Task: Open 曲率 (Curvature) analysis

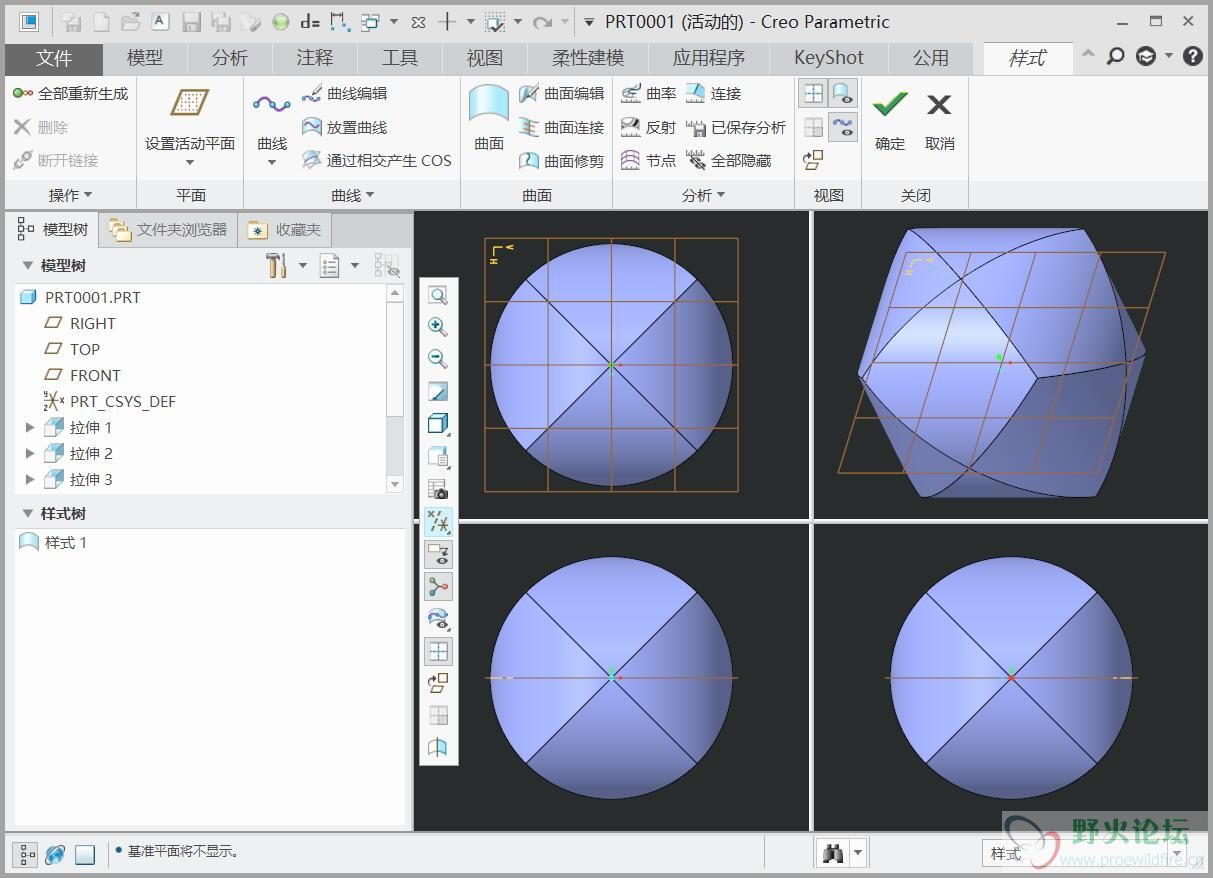Action: (648, 93)
